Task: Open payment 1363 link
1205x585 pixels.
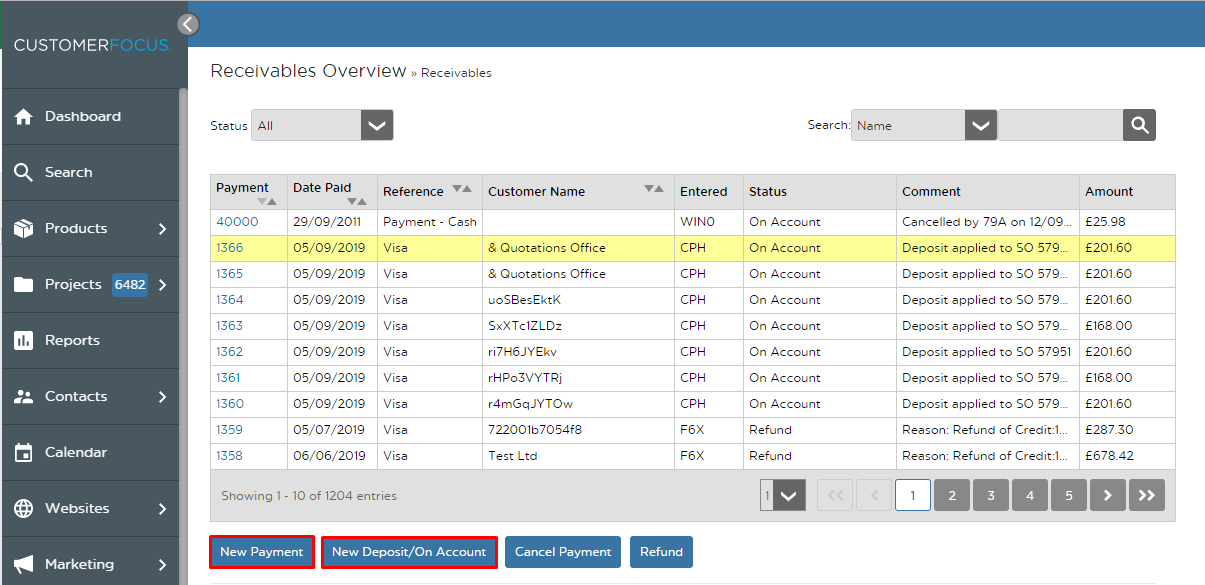Action: pyautogui.click(x=229, y=326)
